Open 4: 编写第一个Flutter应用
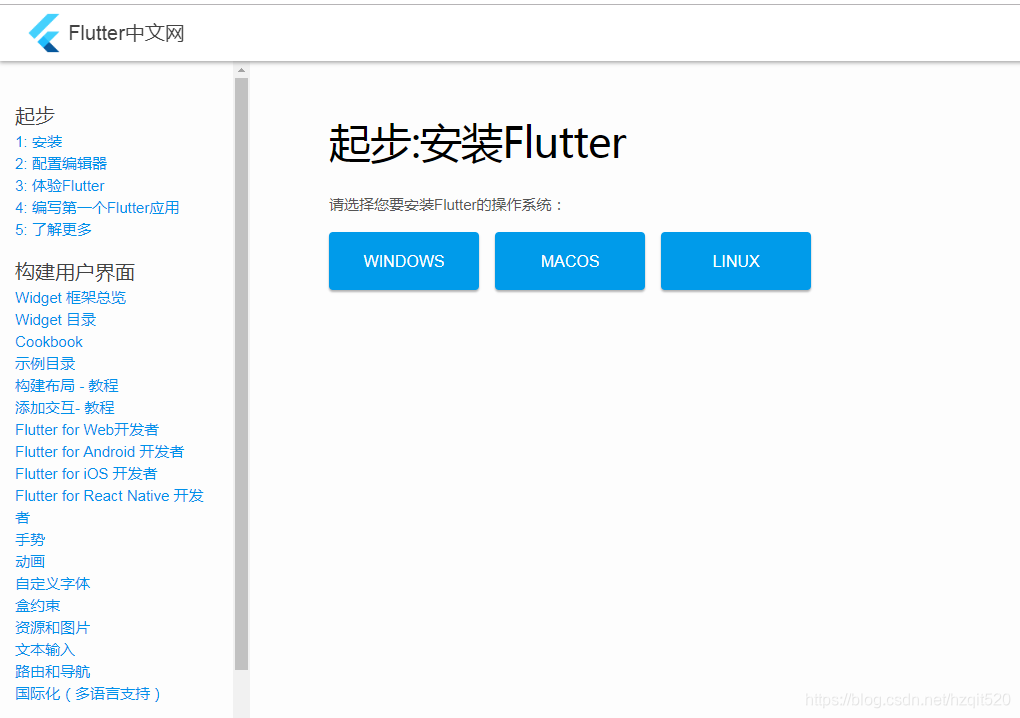The width and height of the screenshot is (1020, 718). point(97,207)
